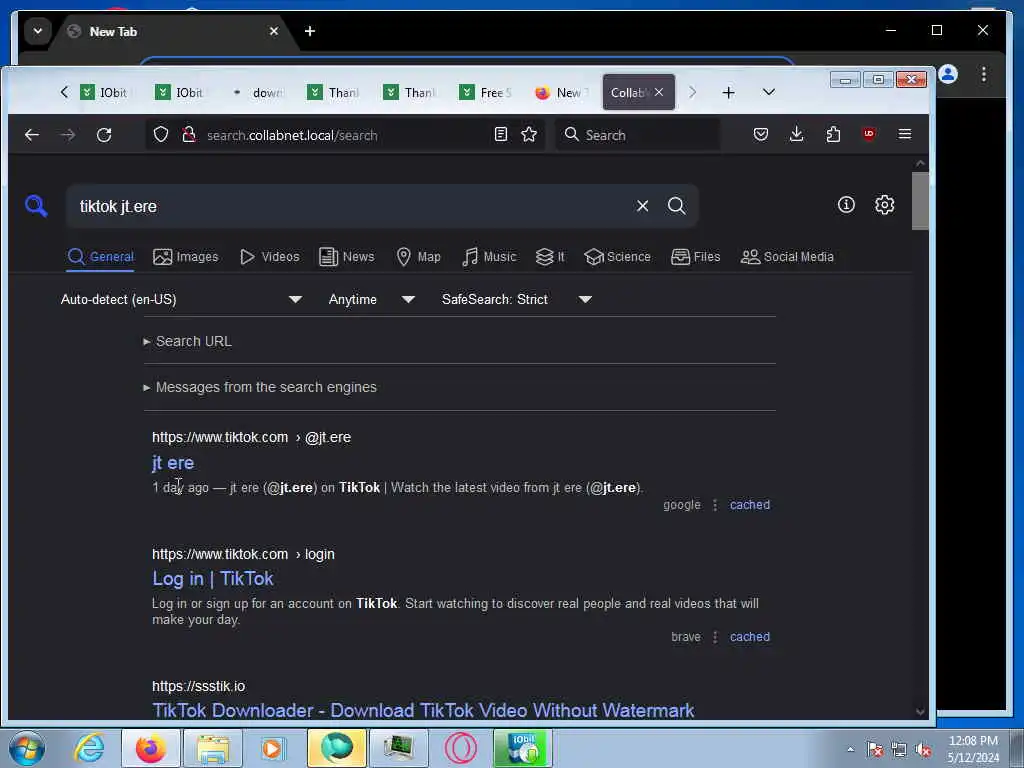Reload the page in Firefox
Screen dimensions: 1024x768
[x=104, y=135]
